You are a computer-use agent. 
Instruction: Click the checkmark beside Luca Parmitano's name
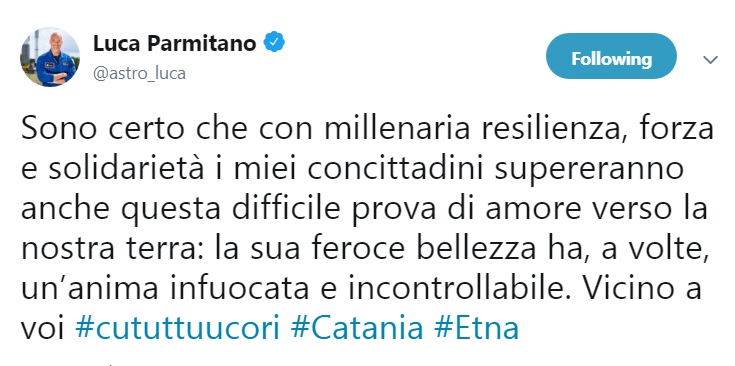274,43
